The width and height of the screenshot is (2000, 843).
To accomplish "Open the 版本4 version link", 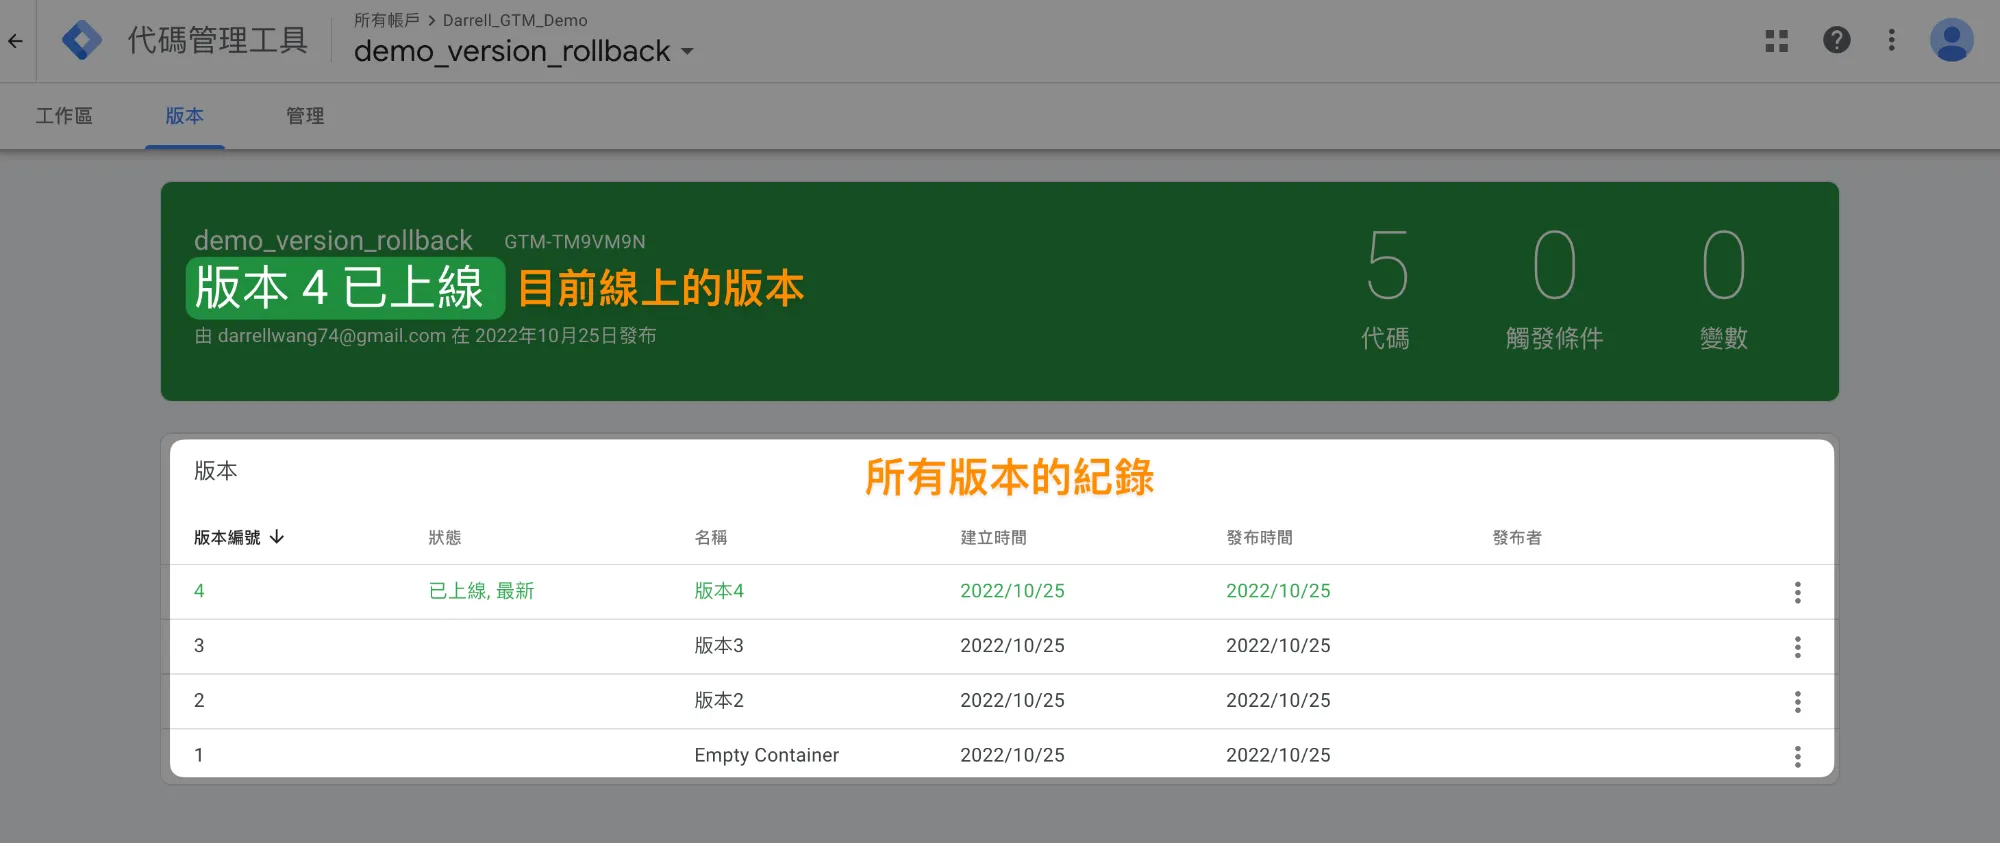I will (719, 591).
